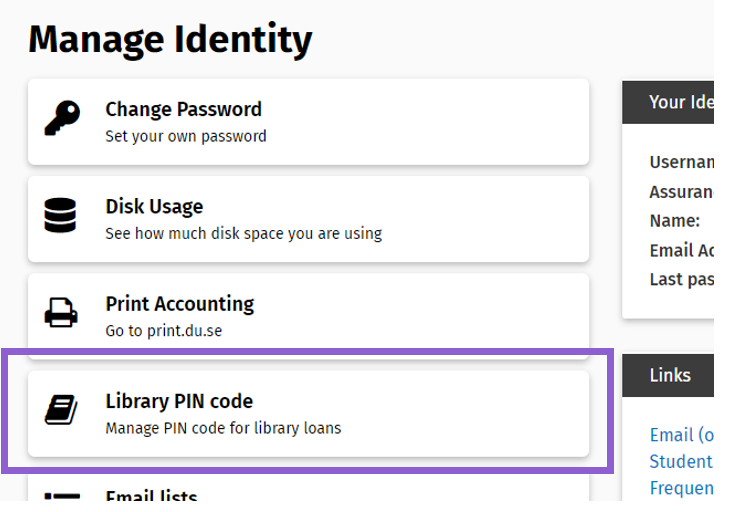This screenshot has height=512, width=729.
Task: Follow the Student link under Links
Action: 681,462
